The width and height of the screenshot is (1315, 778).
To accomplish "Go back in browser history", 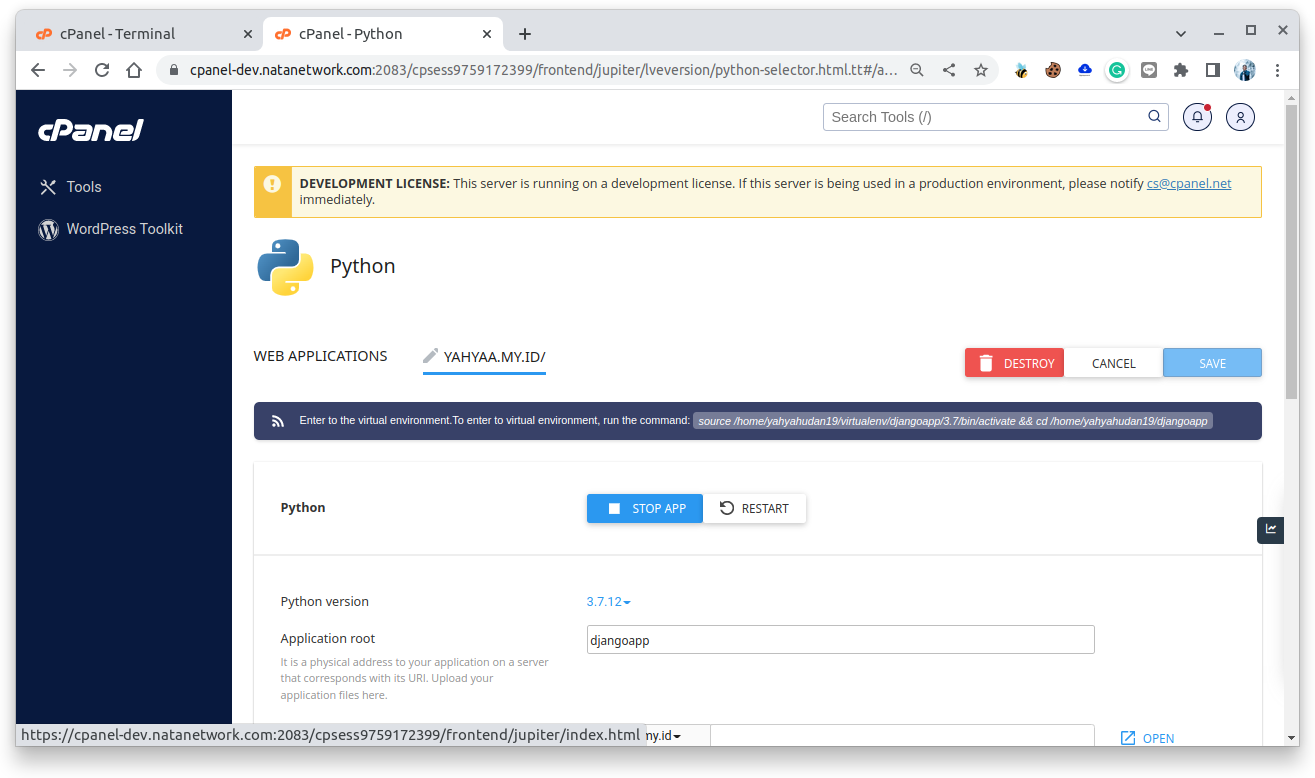I will coord(38,70).
